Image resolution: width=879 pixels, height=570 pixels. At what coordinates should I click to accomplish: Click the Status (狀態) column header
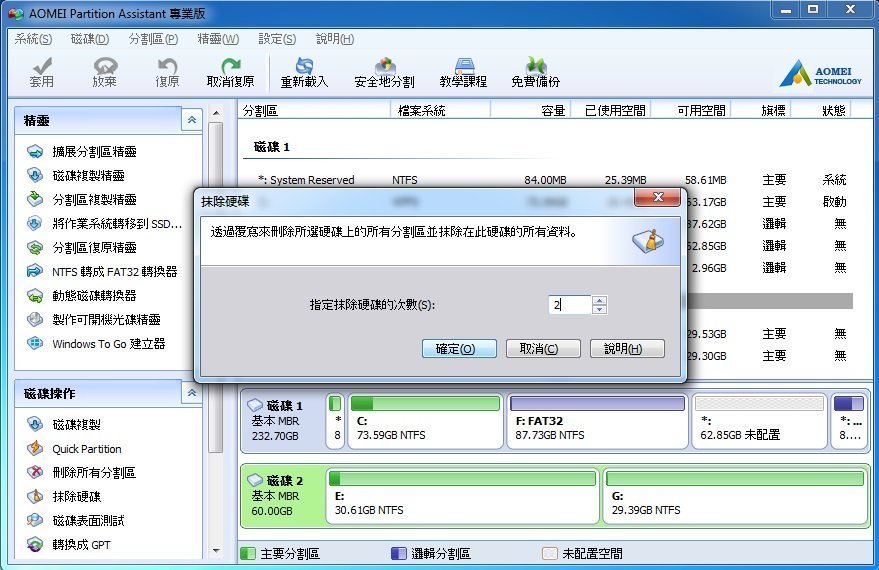point(822,110)
